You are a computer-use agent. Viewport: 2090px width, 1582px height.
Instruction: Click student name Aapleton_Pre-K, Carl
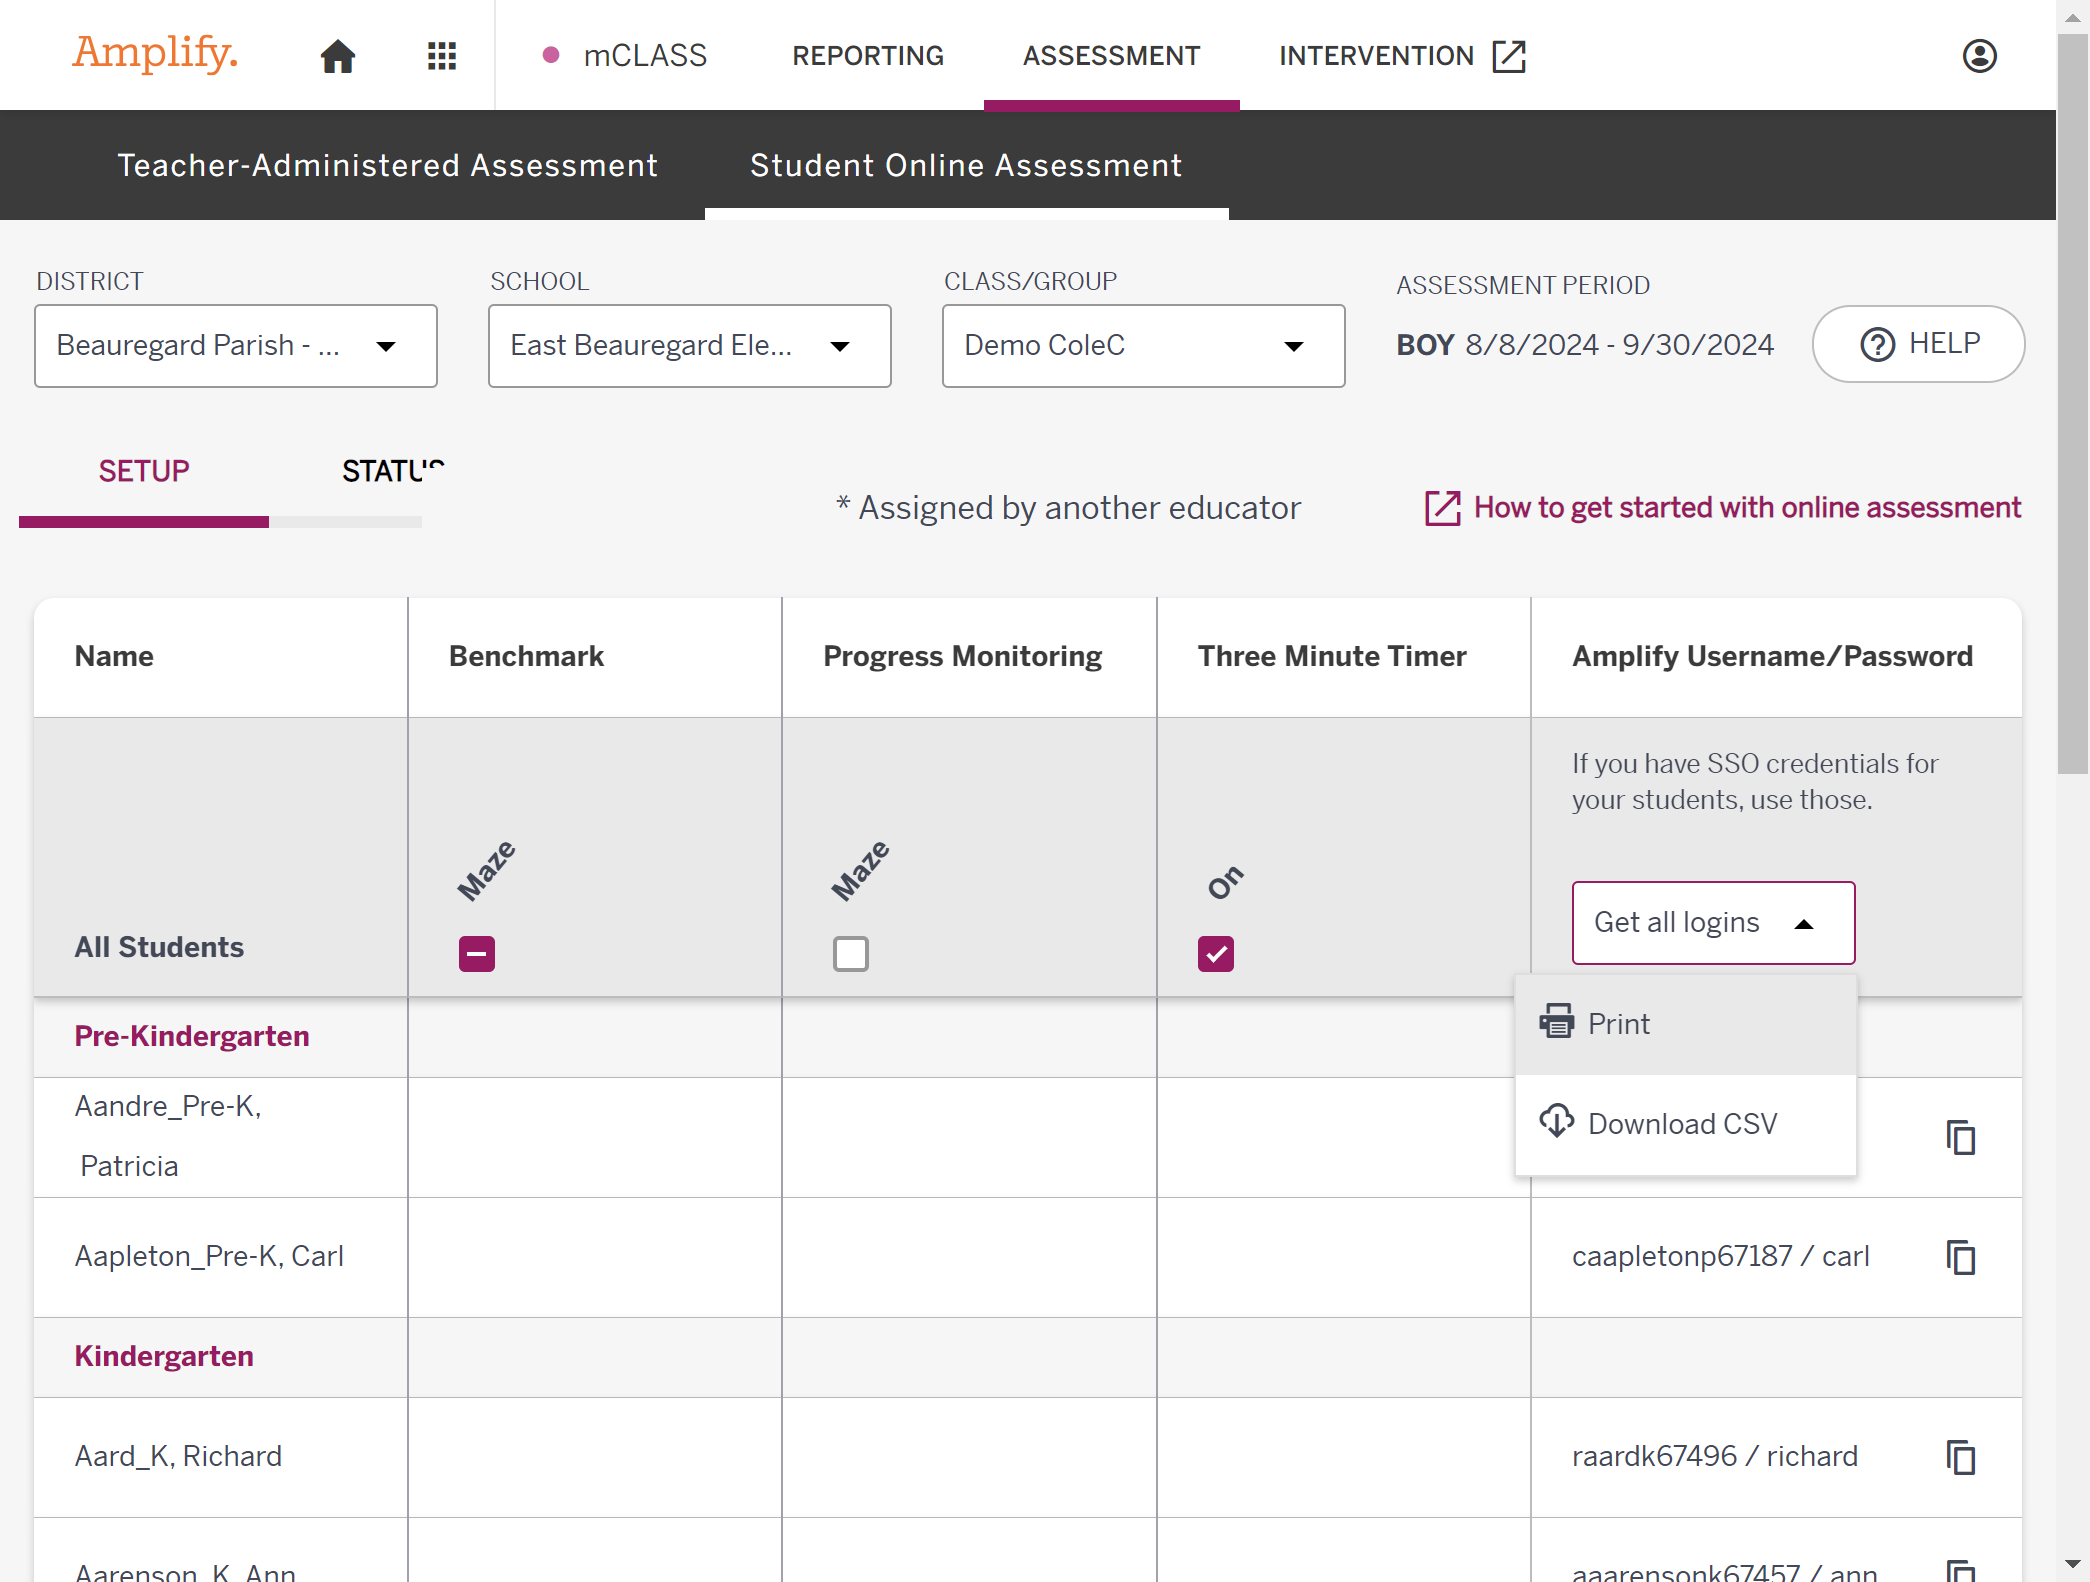coord(209,1256)
